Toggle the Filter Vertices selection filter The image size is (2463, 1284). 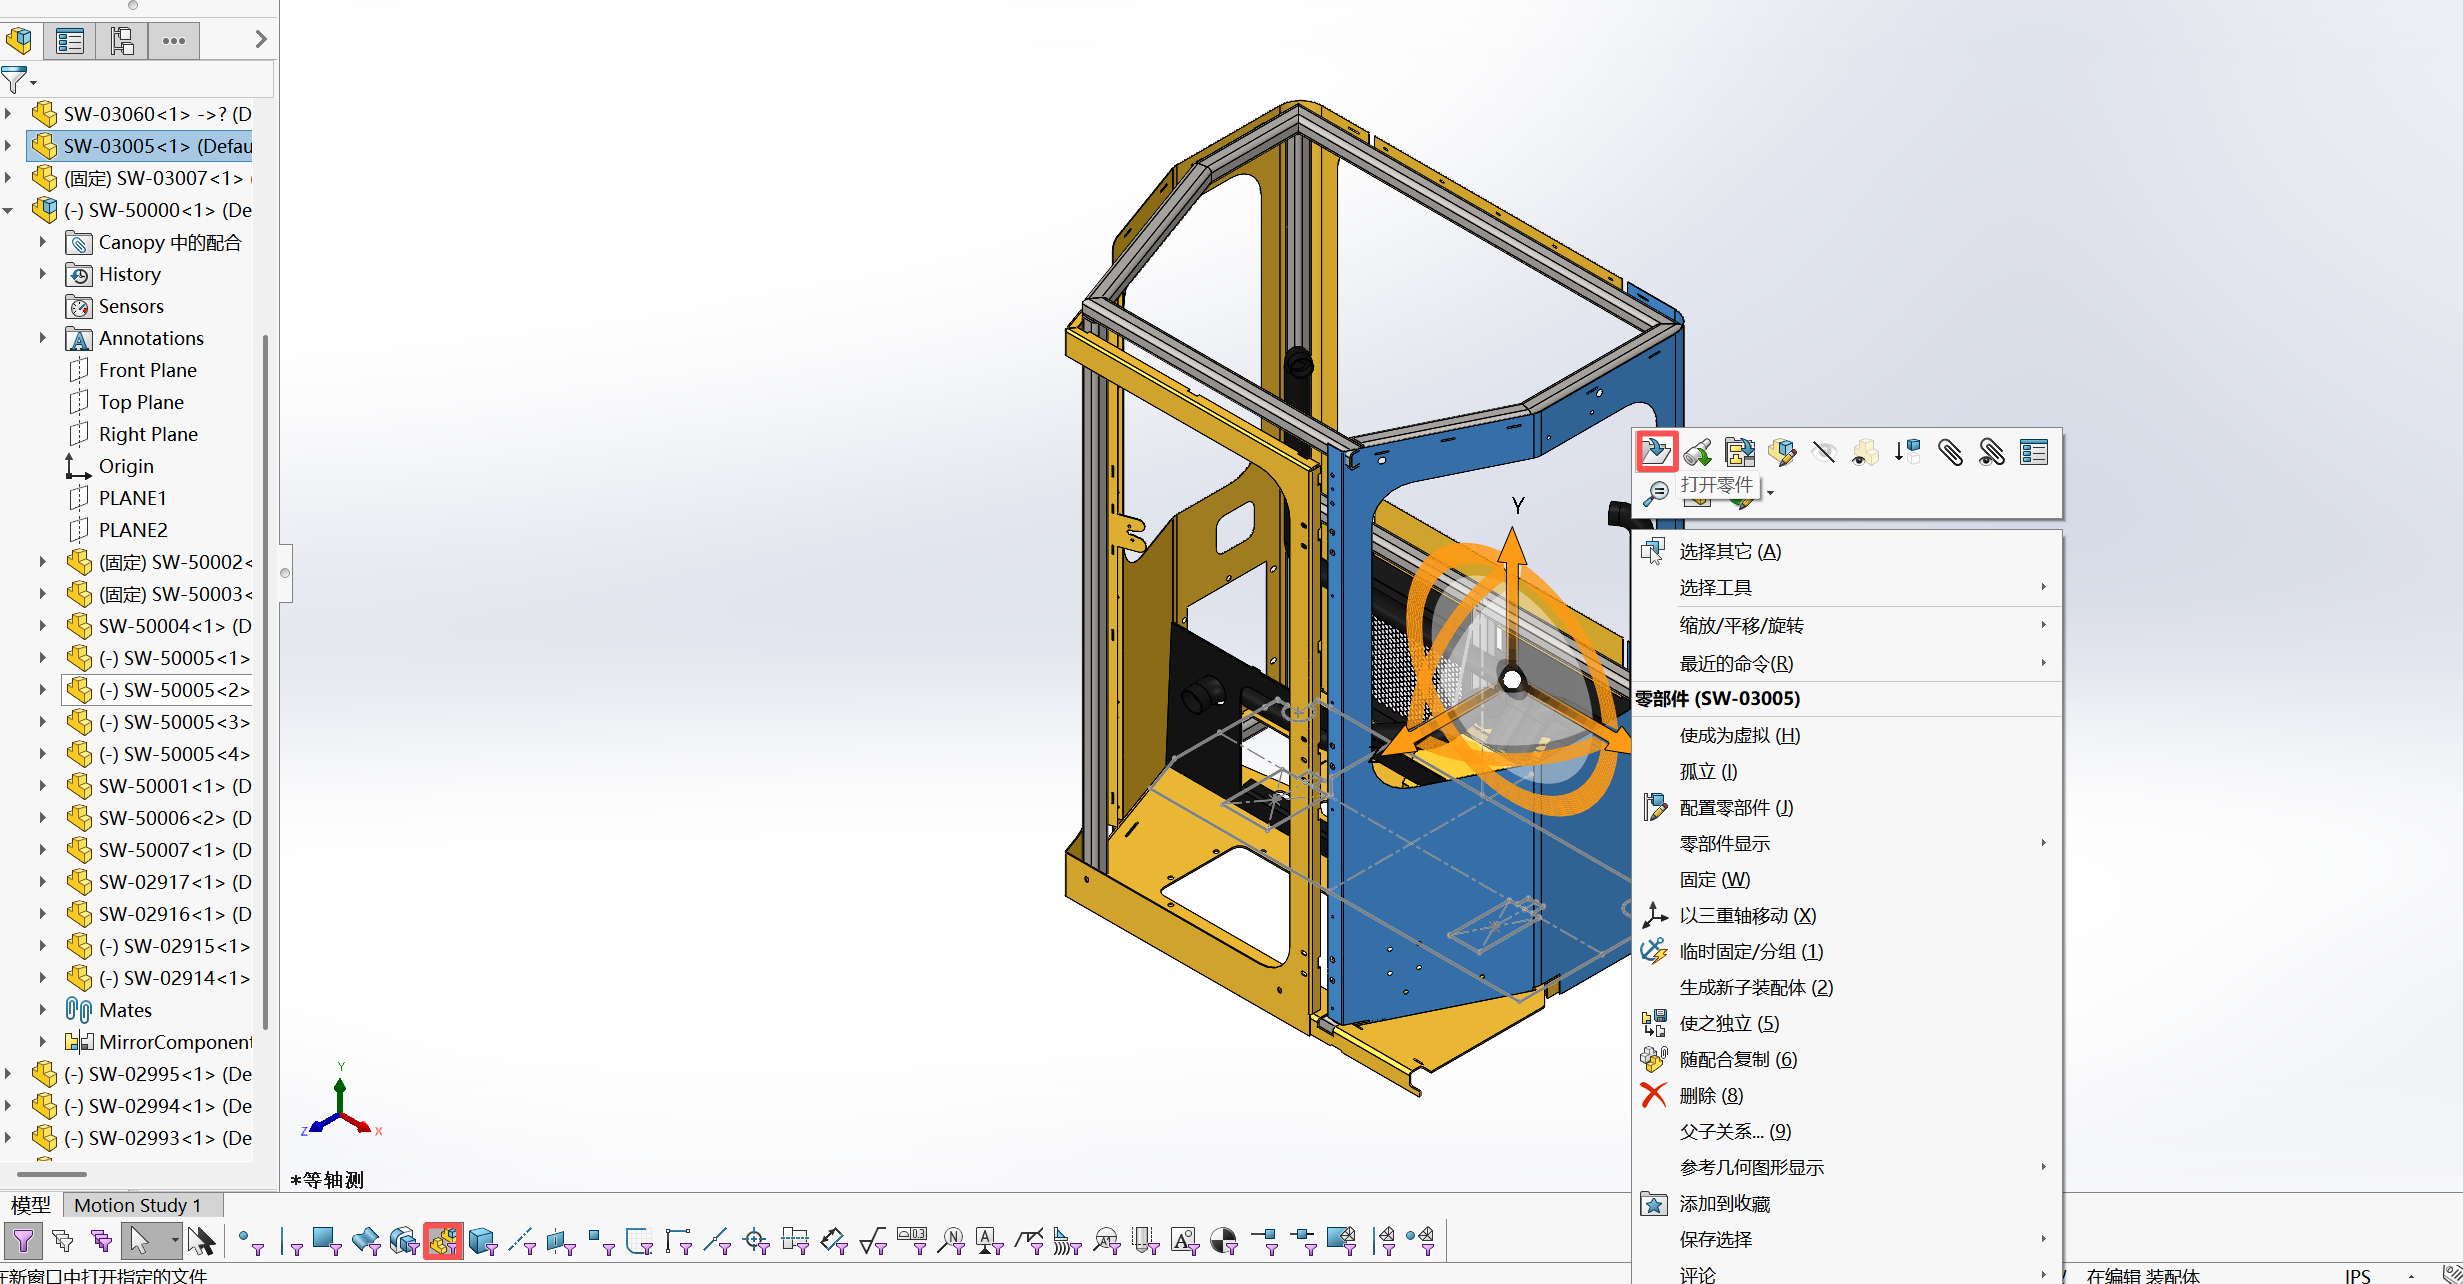click(x=250, y=1241)
